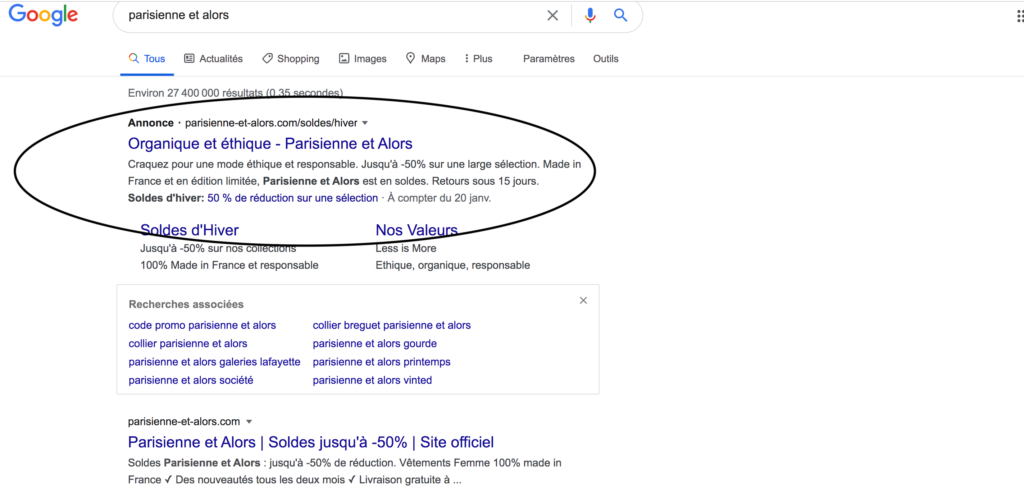Switch to the Actualités tab
The height and width of the screenshot is (497, 1024).
point(214,59)
